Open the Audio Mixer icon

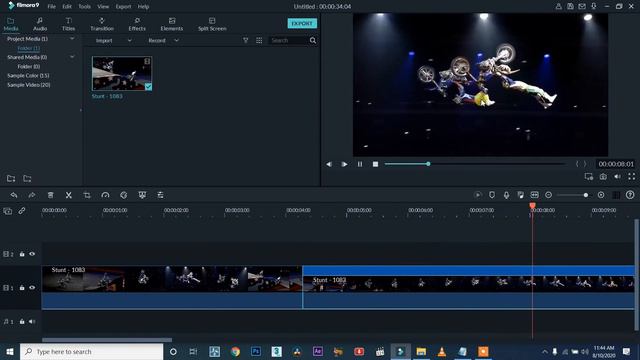520,195
